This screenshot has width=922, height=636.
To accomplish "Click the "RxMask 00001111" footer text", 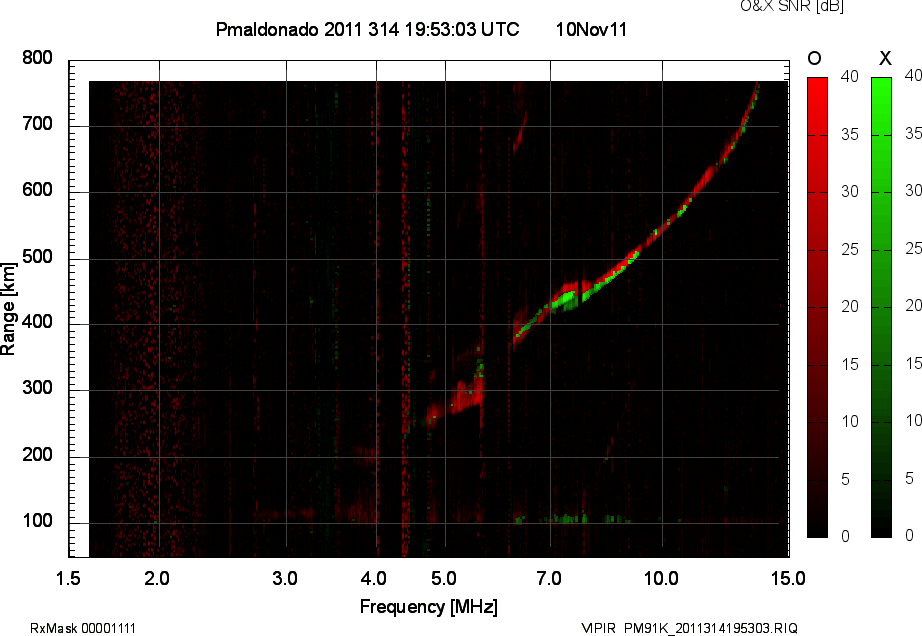I will pyautogui.click(x=83, y=628).
